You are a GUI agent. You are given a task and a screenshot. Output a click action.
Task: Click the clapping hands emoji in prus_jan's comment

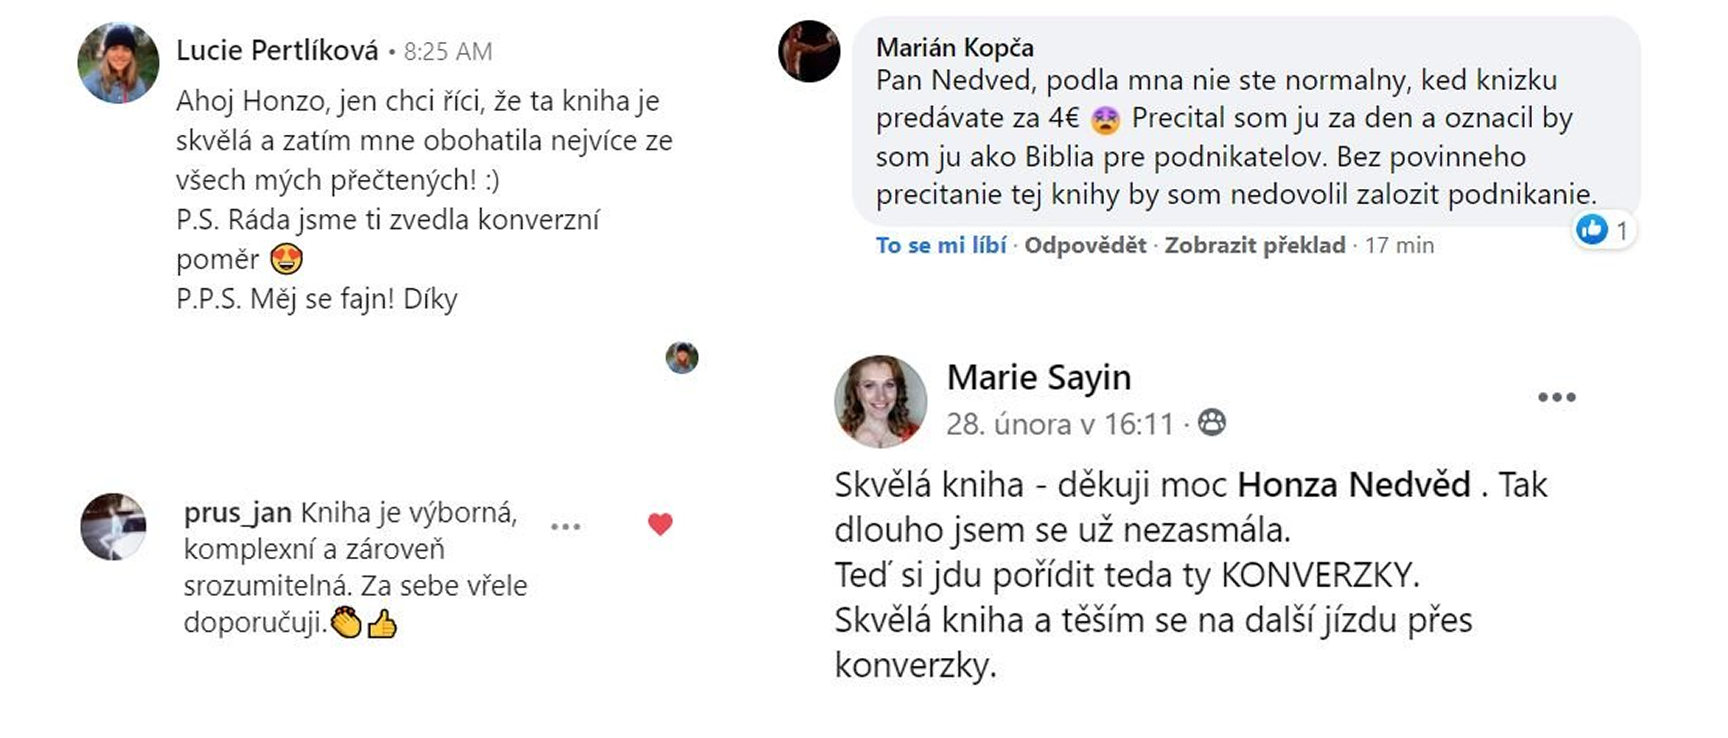click(x=346, y=623)
